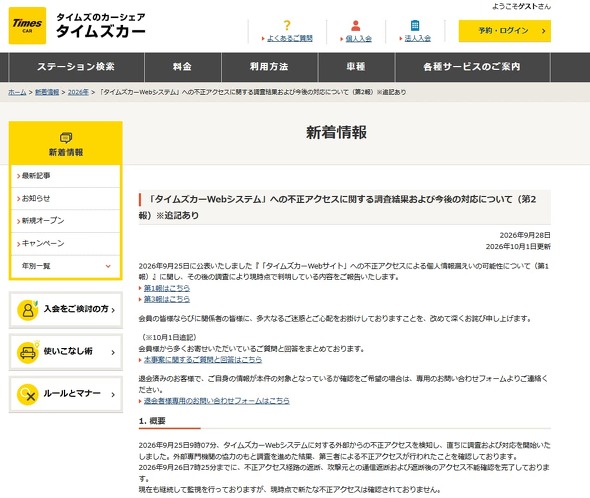The height and width of the screenshot is (498, 590).
Task: Click the ルールとマナー icon
Action: (x=27, y=394)
